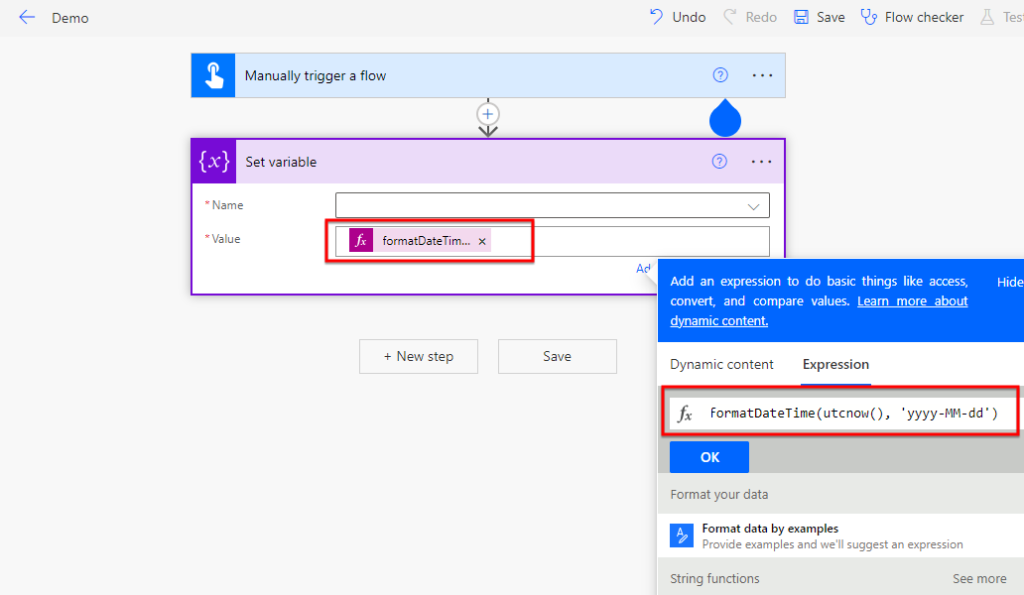Click the Save disk icon in top toolbar
Image resolution: width=1024 pixels, height=595 pixels.
coord(801,17)
